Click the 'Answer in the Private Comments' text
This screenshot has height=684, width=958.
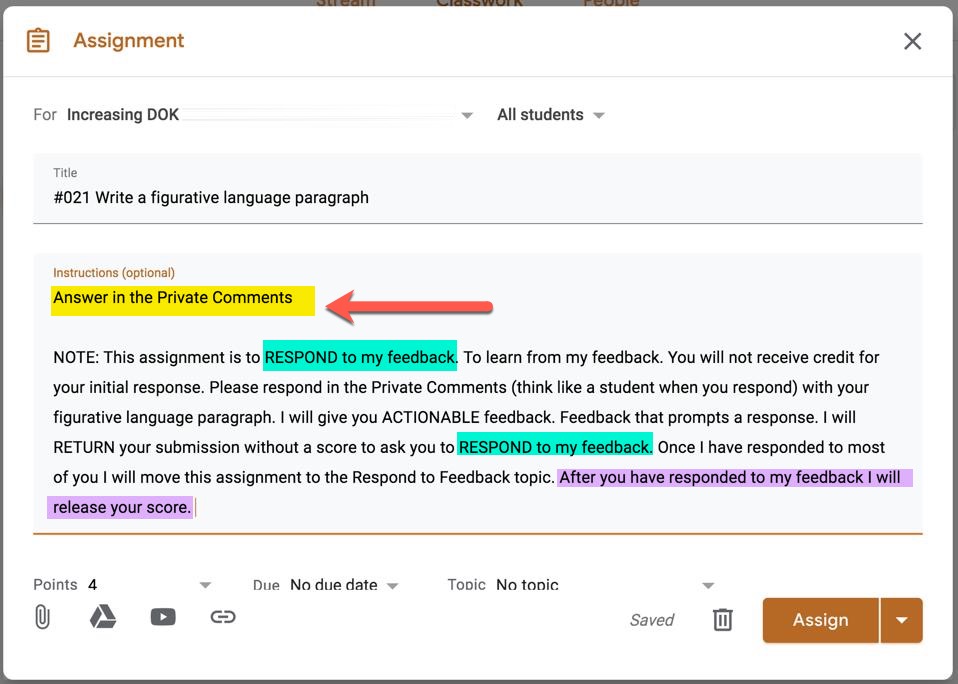point(173,297)
